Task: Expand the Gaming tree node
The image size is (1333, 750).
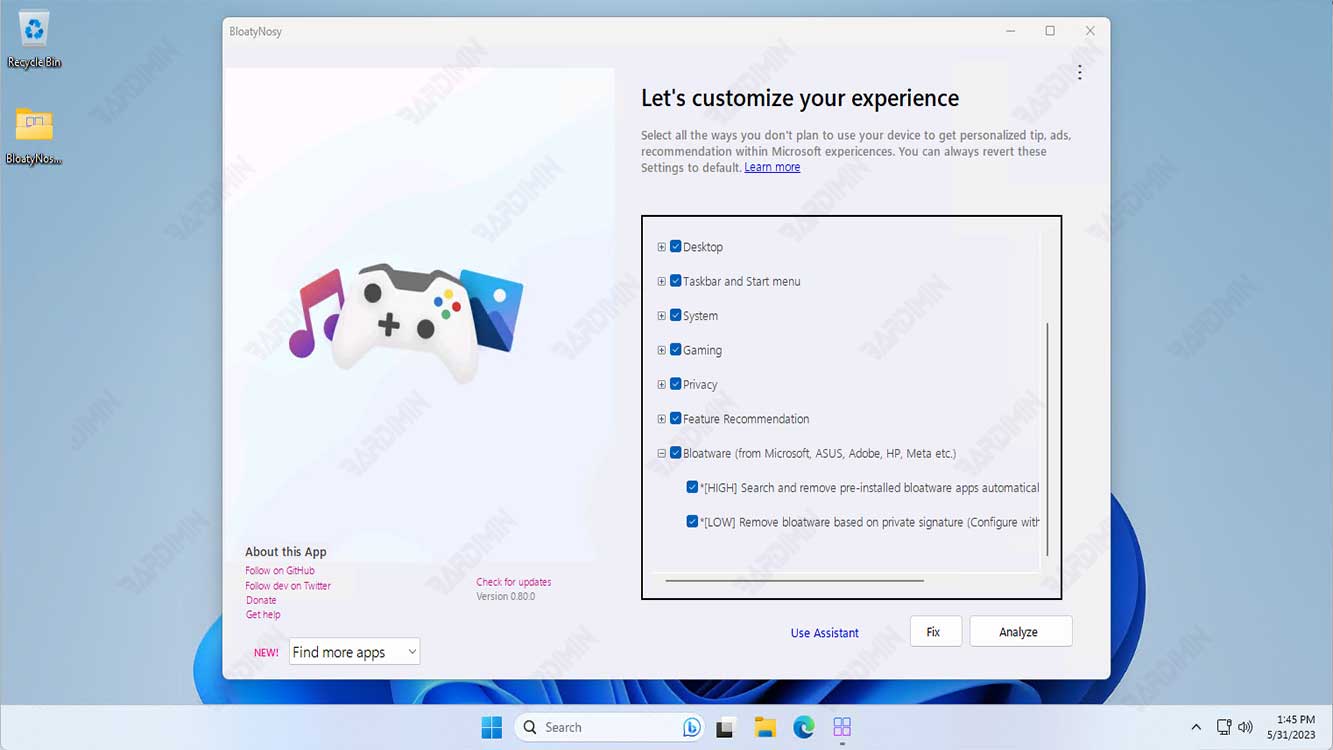Action: (x=661, y=350)
